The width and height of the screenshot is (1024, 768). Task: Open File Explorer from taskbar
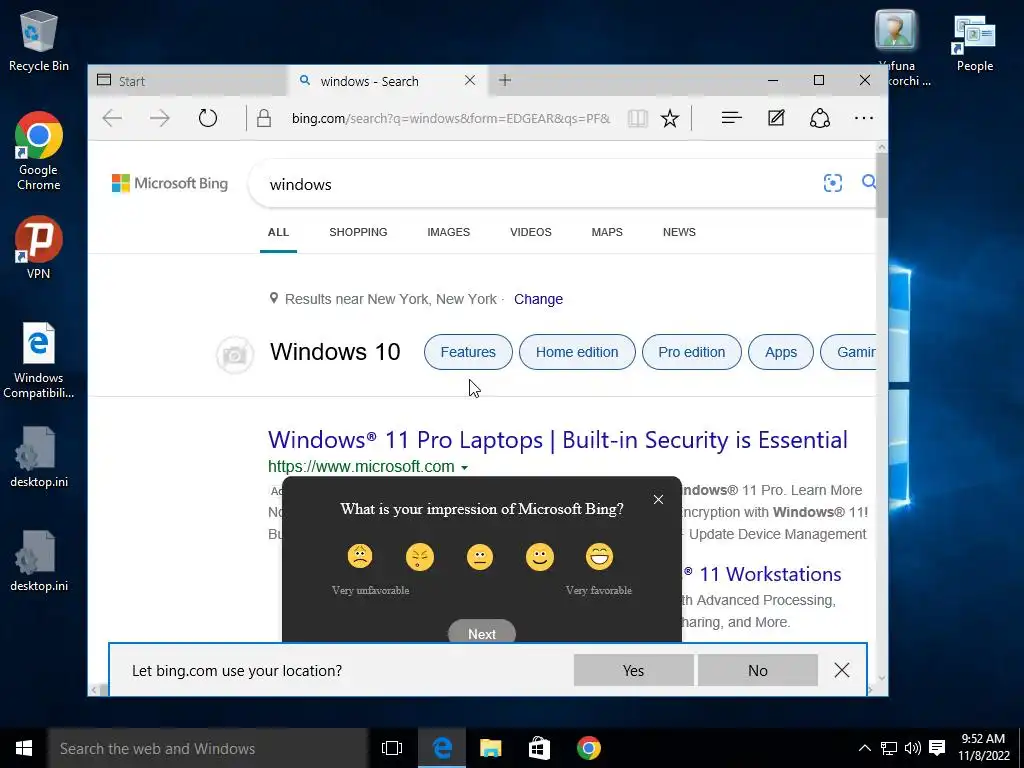490,748
